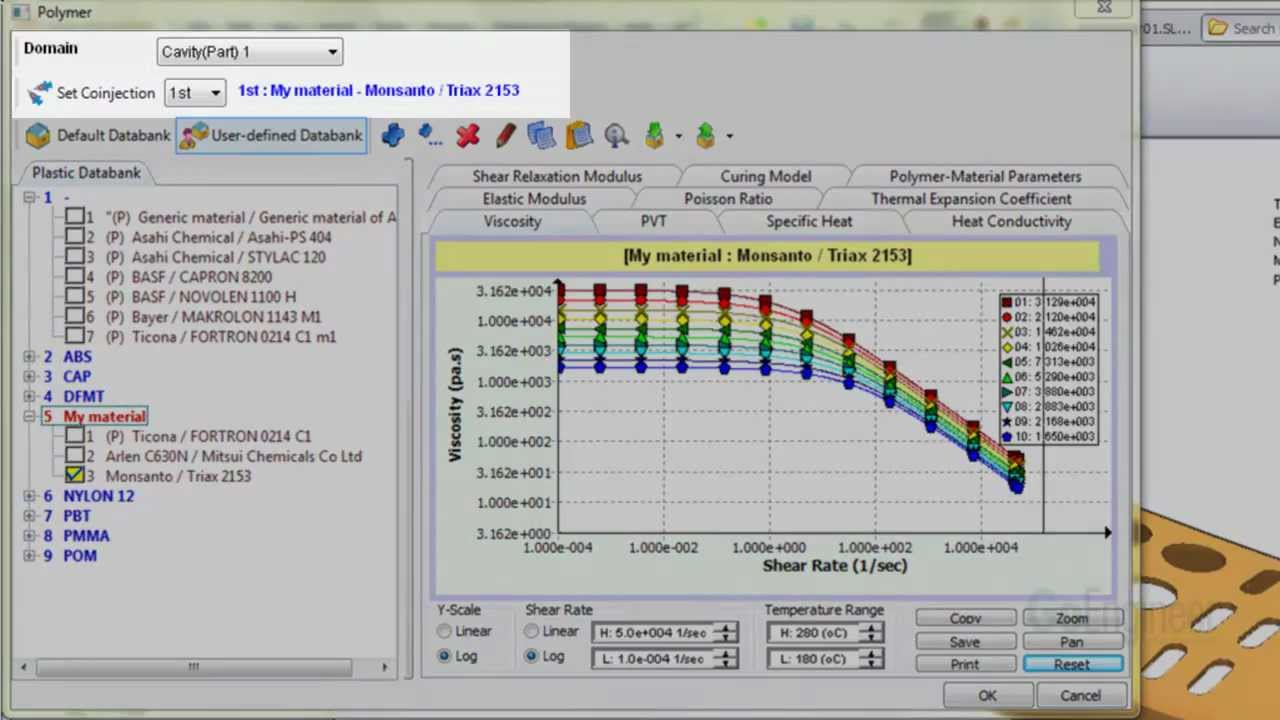Confirm with the OK button
Viewport: 1280px width, 720px height.
coord(987,696)
